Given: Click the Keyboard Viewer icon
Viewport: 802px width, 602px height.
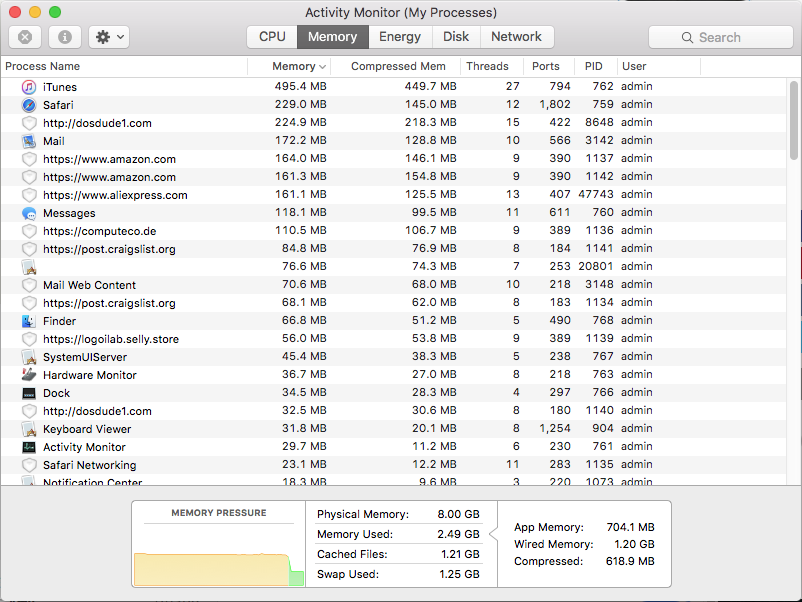Looking at the screenshot, I should tap(29, 429).
